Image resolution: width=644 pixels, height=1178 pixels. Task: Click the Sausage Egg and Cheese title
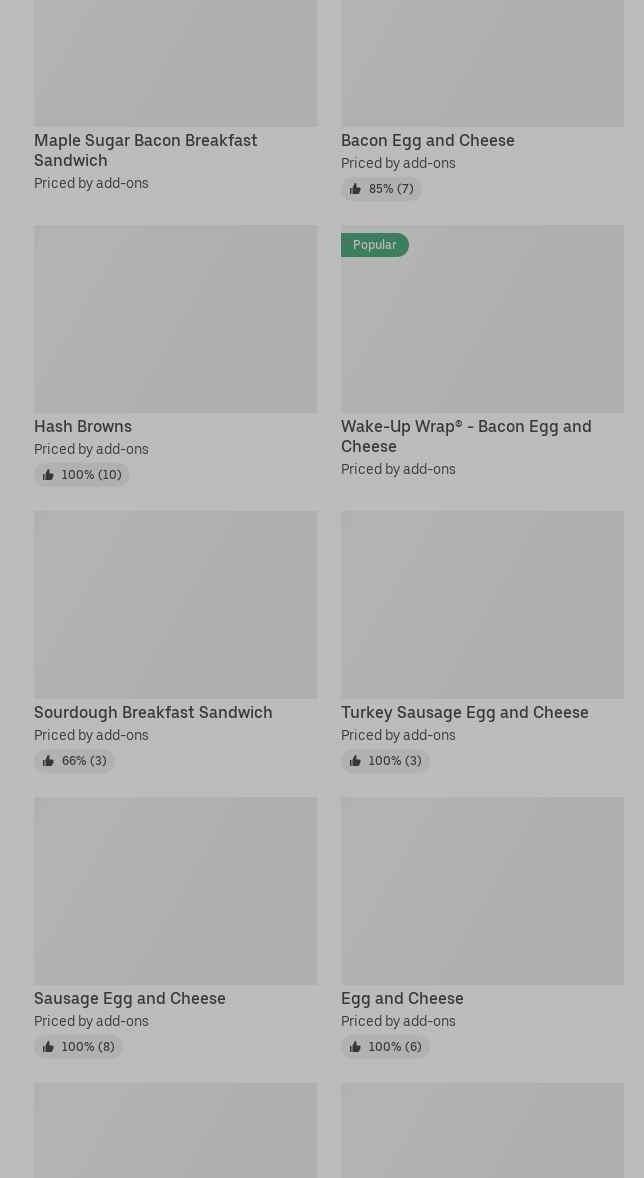click(x=130, y=999)
